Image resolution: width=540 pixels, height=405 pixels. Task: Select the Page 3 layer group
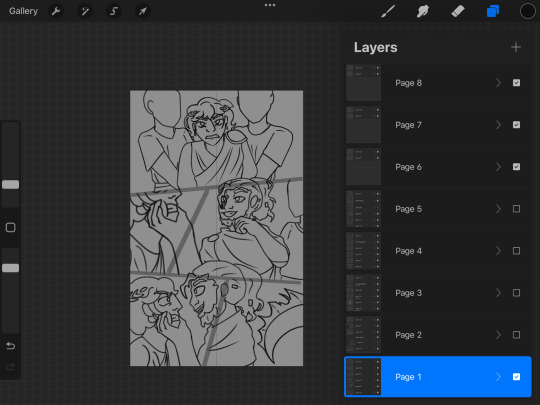point(438,293)
